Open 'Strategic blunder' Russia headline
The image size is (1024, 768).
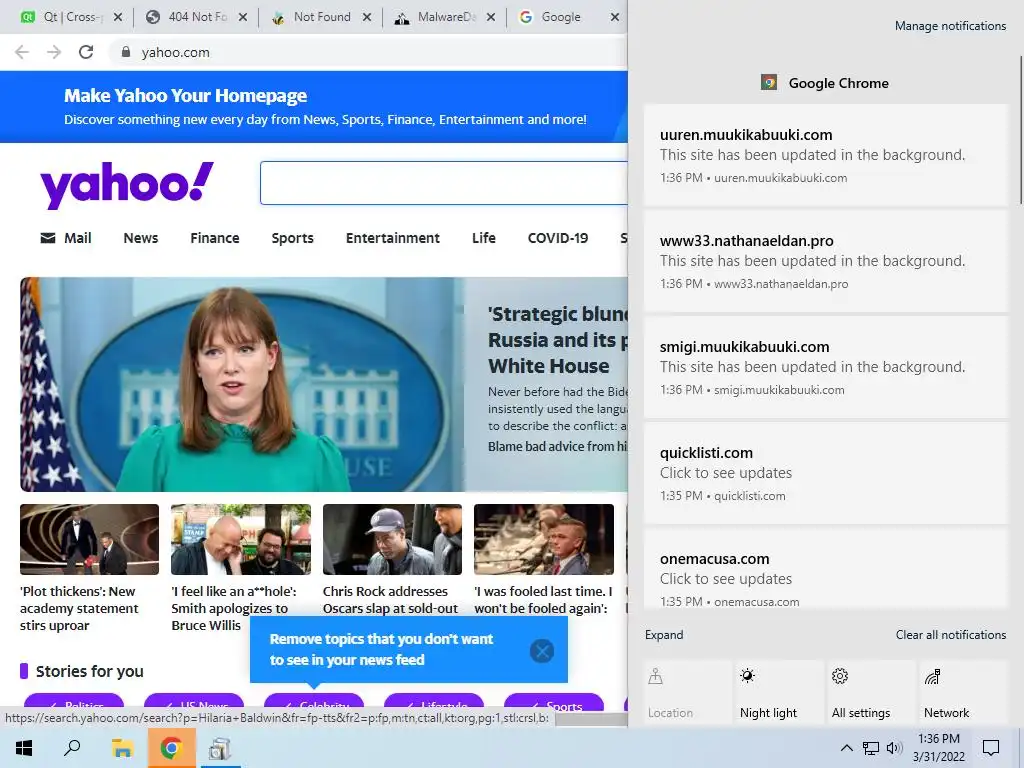tap(558, 340)
